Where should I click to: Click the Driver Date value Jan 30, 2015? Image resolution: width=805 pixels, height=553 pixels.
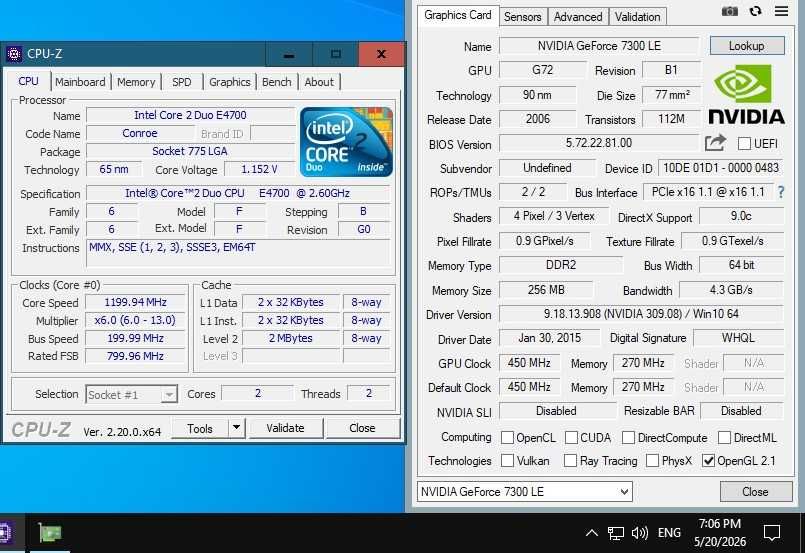pyautogui.click(x=549, y=338)
